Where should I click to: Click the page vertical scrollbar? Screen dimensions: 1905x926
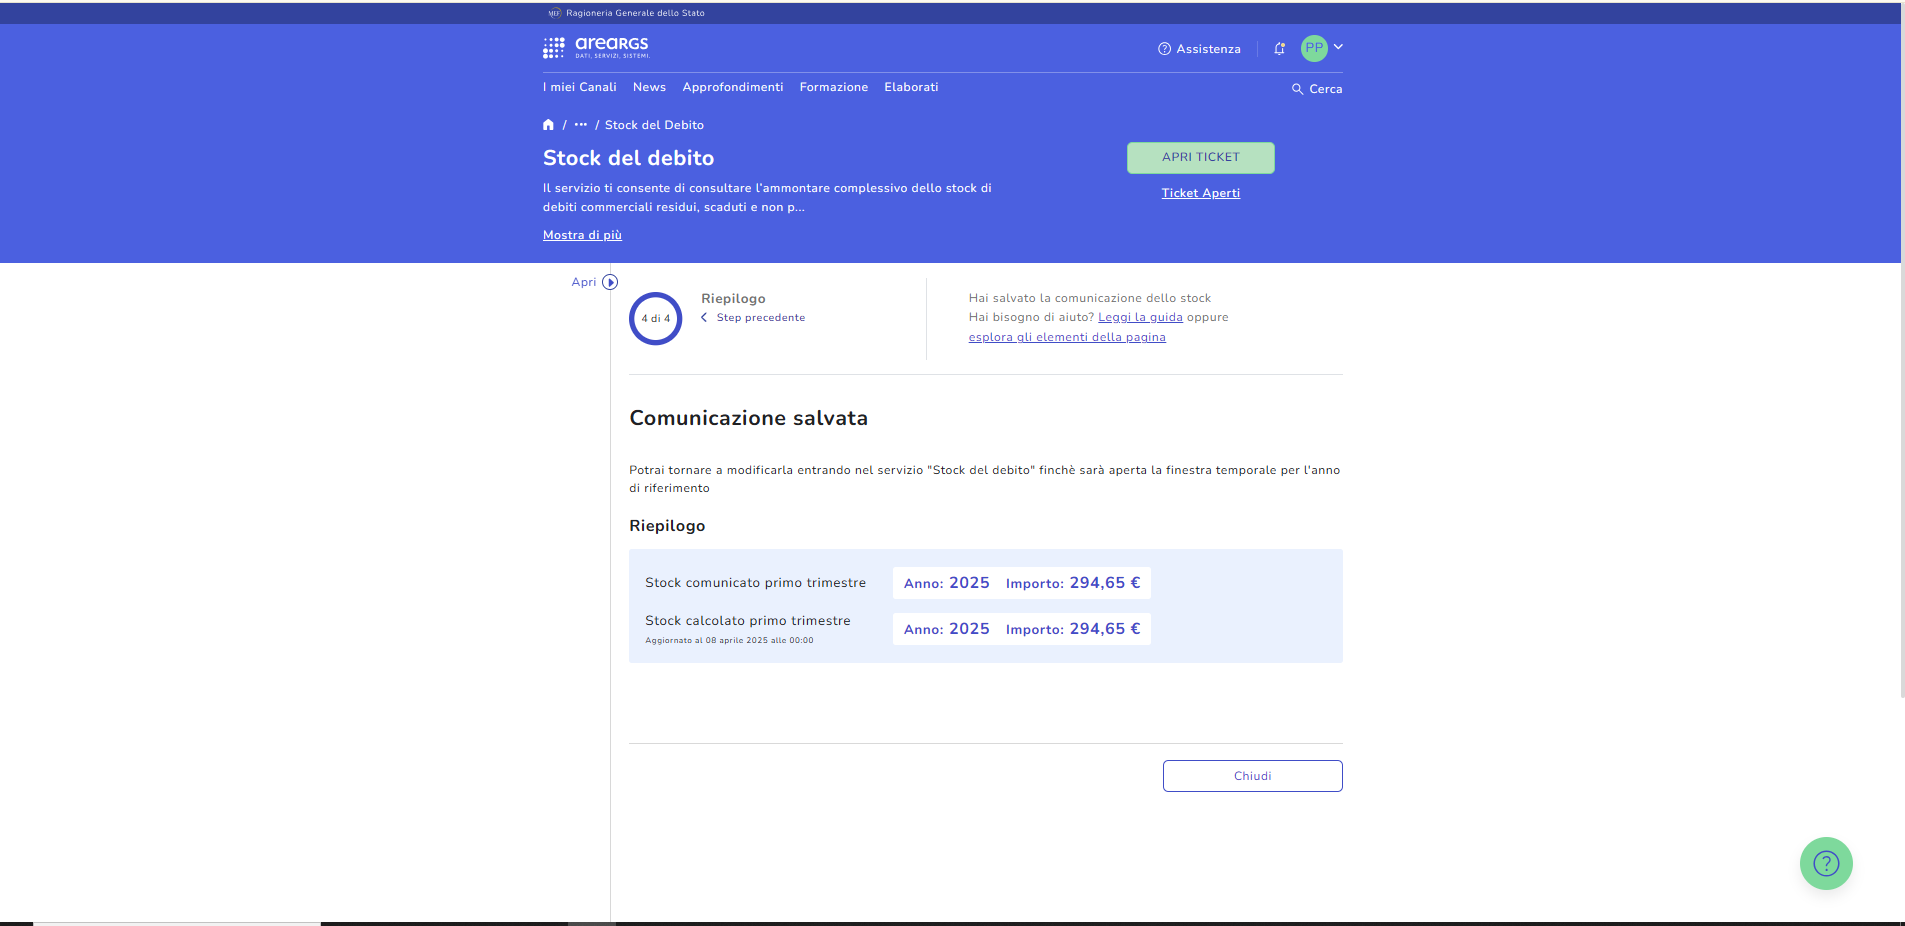1901,400
